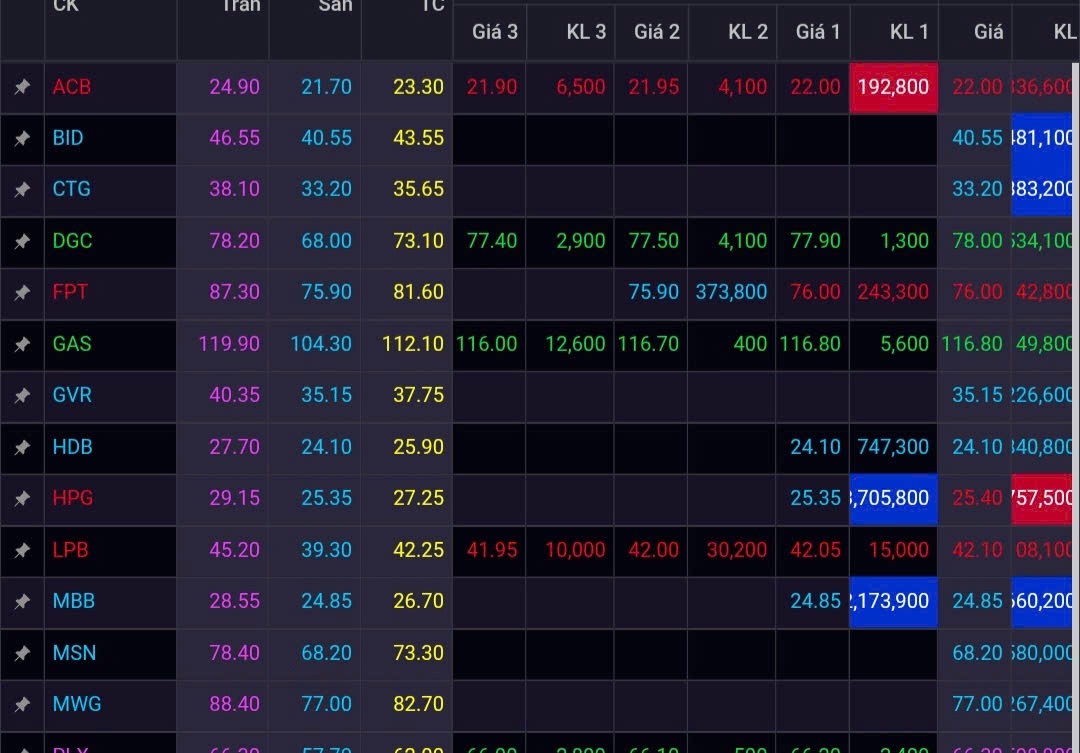Image resolution: width=1080 pixels, height=753 pixels.
Task: Toggle the pin icon for BID
Action: coord(22,138)
